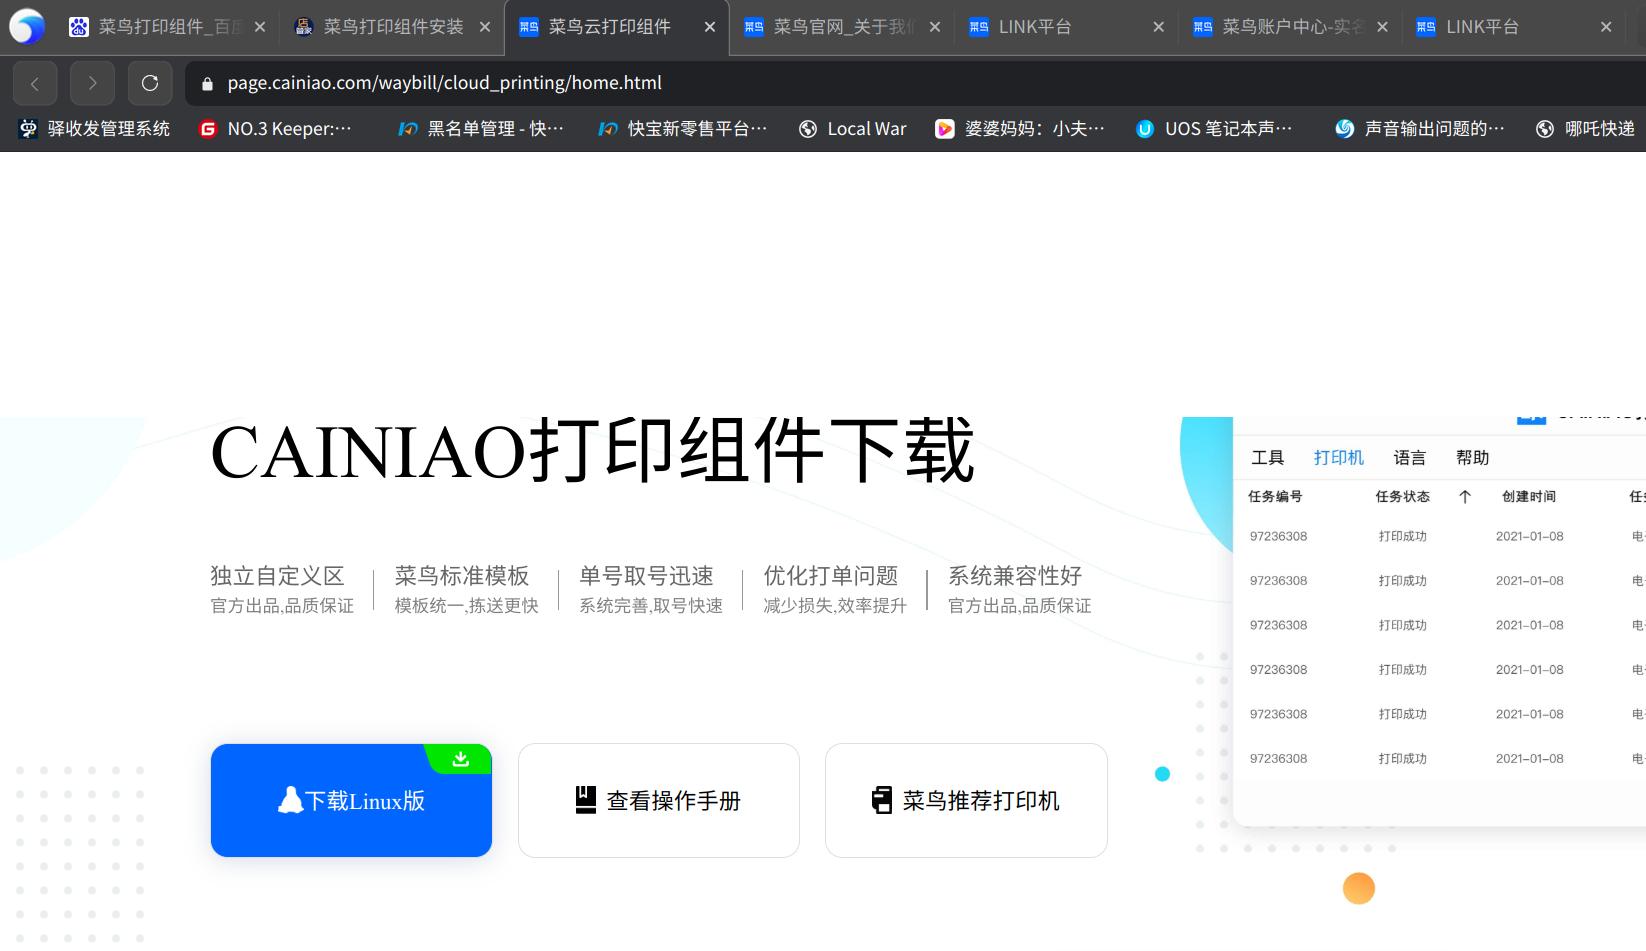Click the 语言 menu in the preview
Image resolution: width=1646 pixels, height=951 pixels.
1410,458
